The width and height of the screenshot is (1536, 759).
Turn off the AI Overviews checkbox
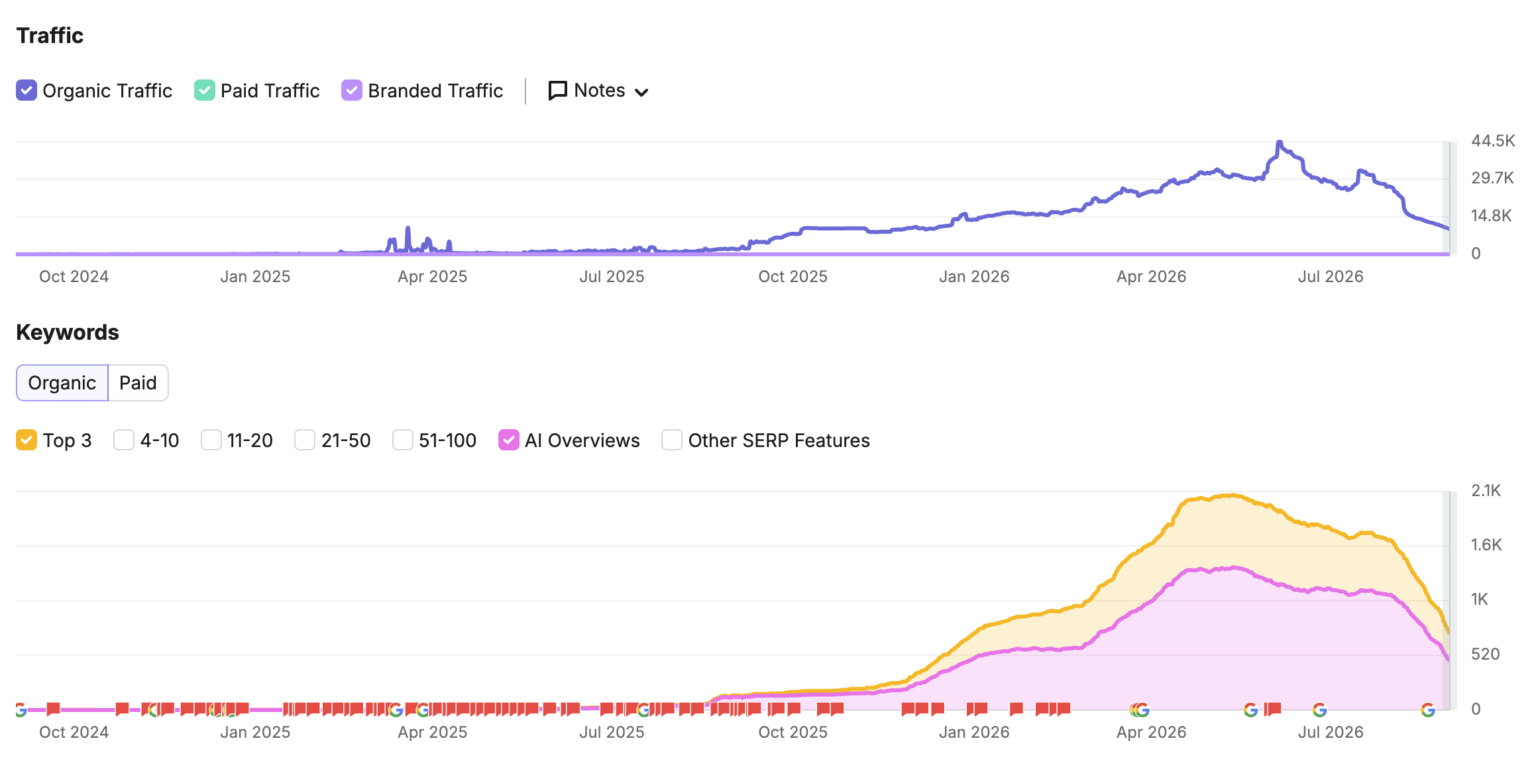509,440
